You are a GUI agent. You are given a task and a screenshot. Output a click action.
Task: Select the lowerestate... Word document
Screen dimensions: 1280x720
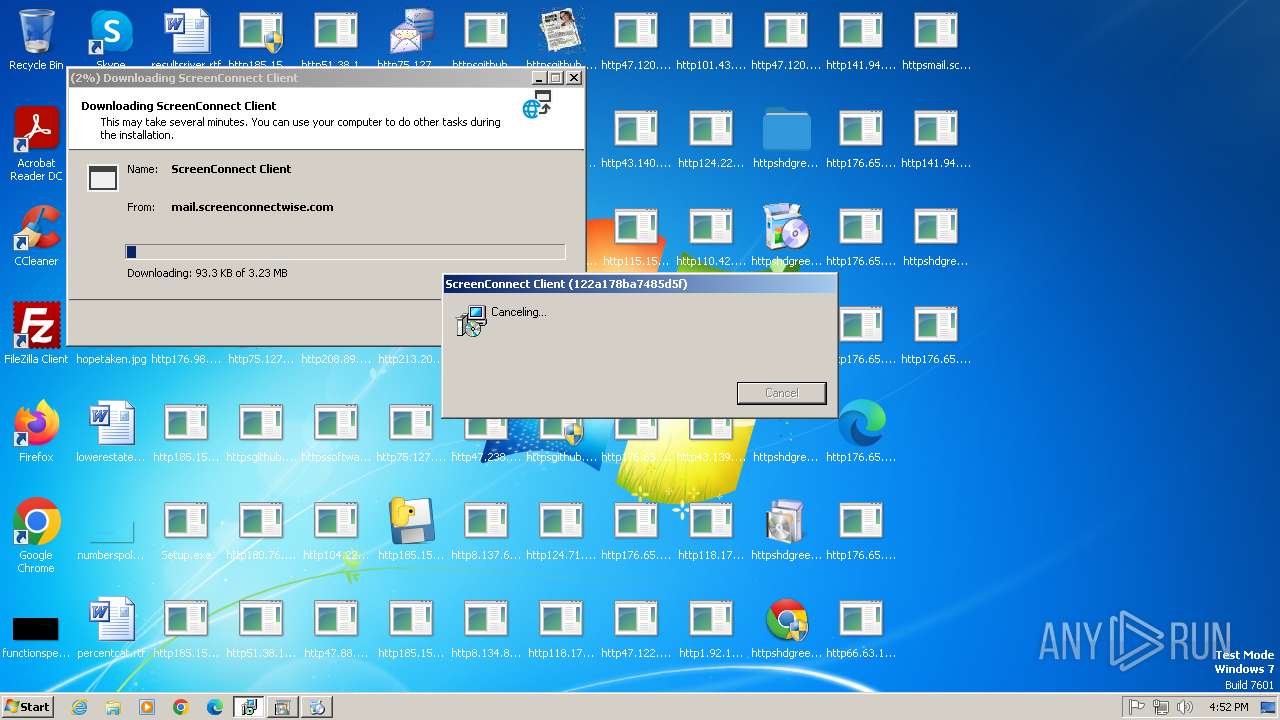[x=111, y=431]
